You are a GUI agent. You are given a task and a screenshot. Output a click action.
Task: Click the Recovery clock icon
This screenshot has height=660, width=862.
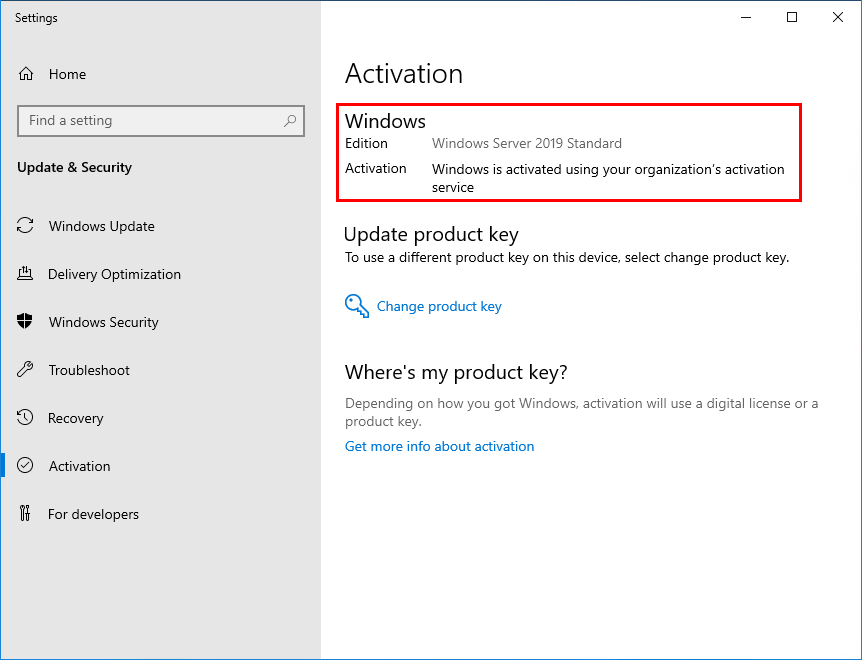[x=24, y=418]
